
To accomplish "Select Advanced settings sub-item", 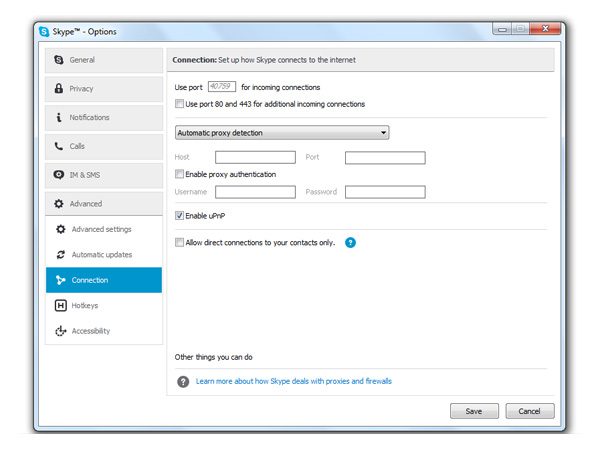I will (x=104, y=229).
